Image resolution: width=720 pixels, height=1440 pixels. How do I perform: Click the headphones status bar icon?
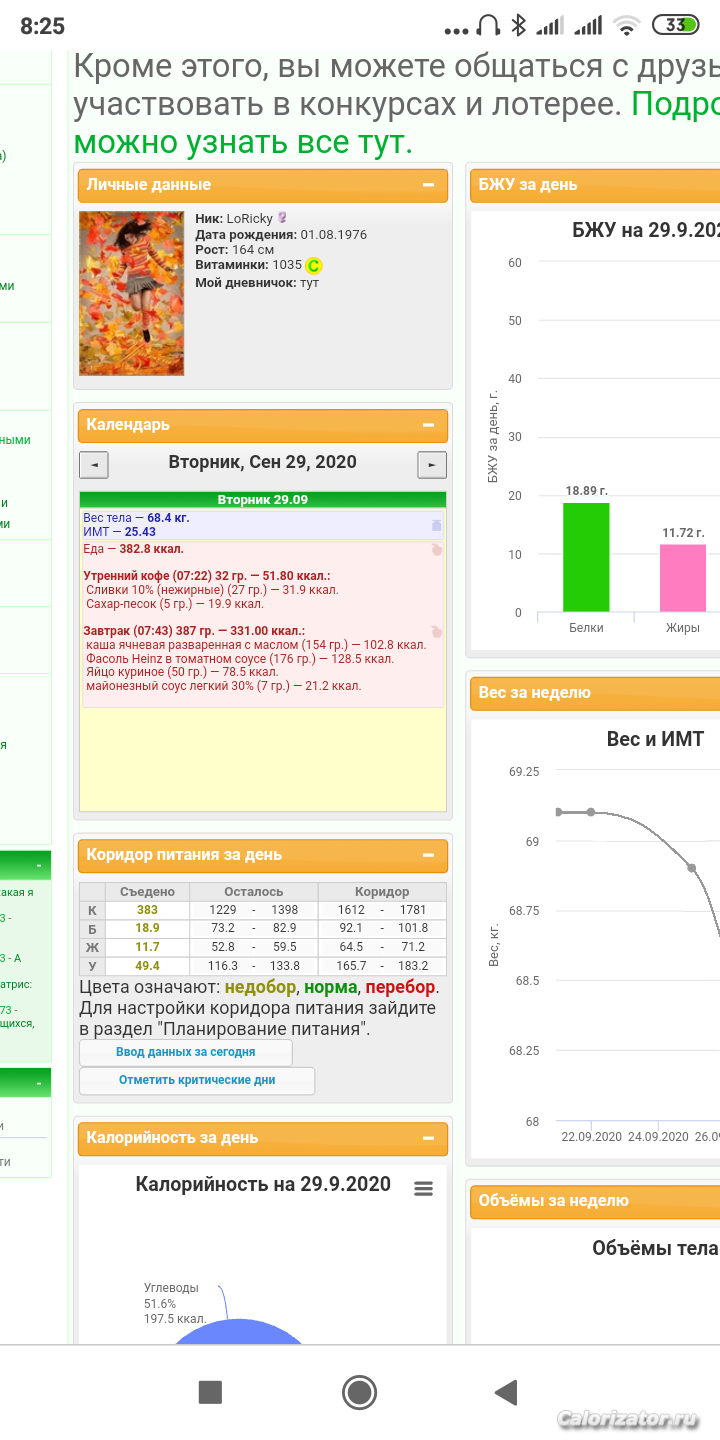point(488,25)
